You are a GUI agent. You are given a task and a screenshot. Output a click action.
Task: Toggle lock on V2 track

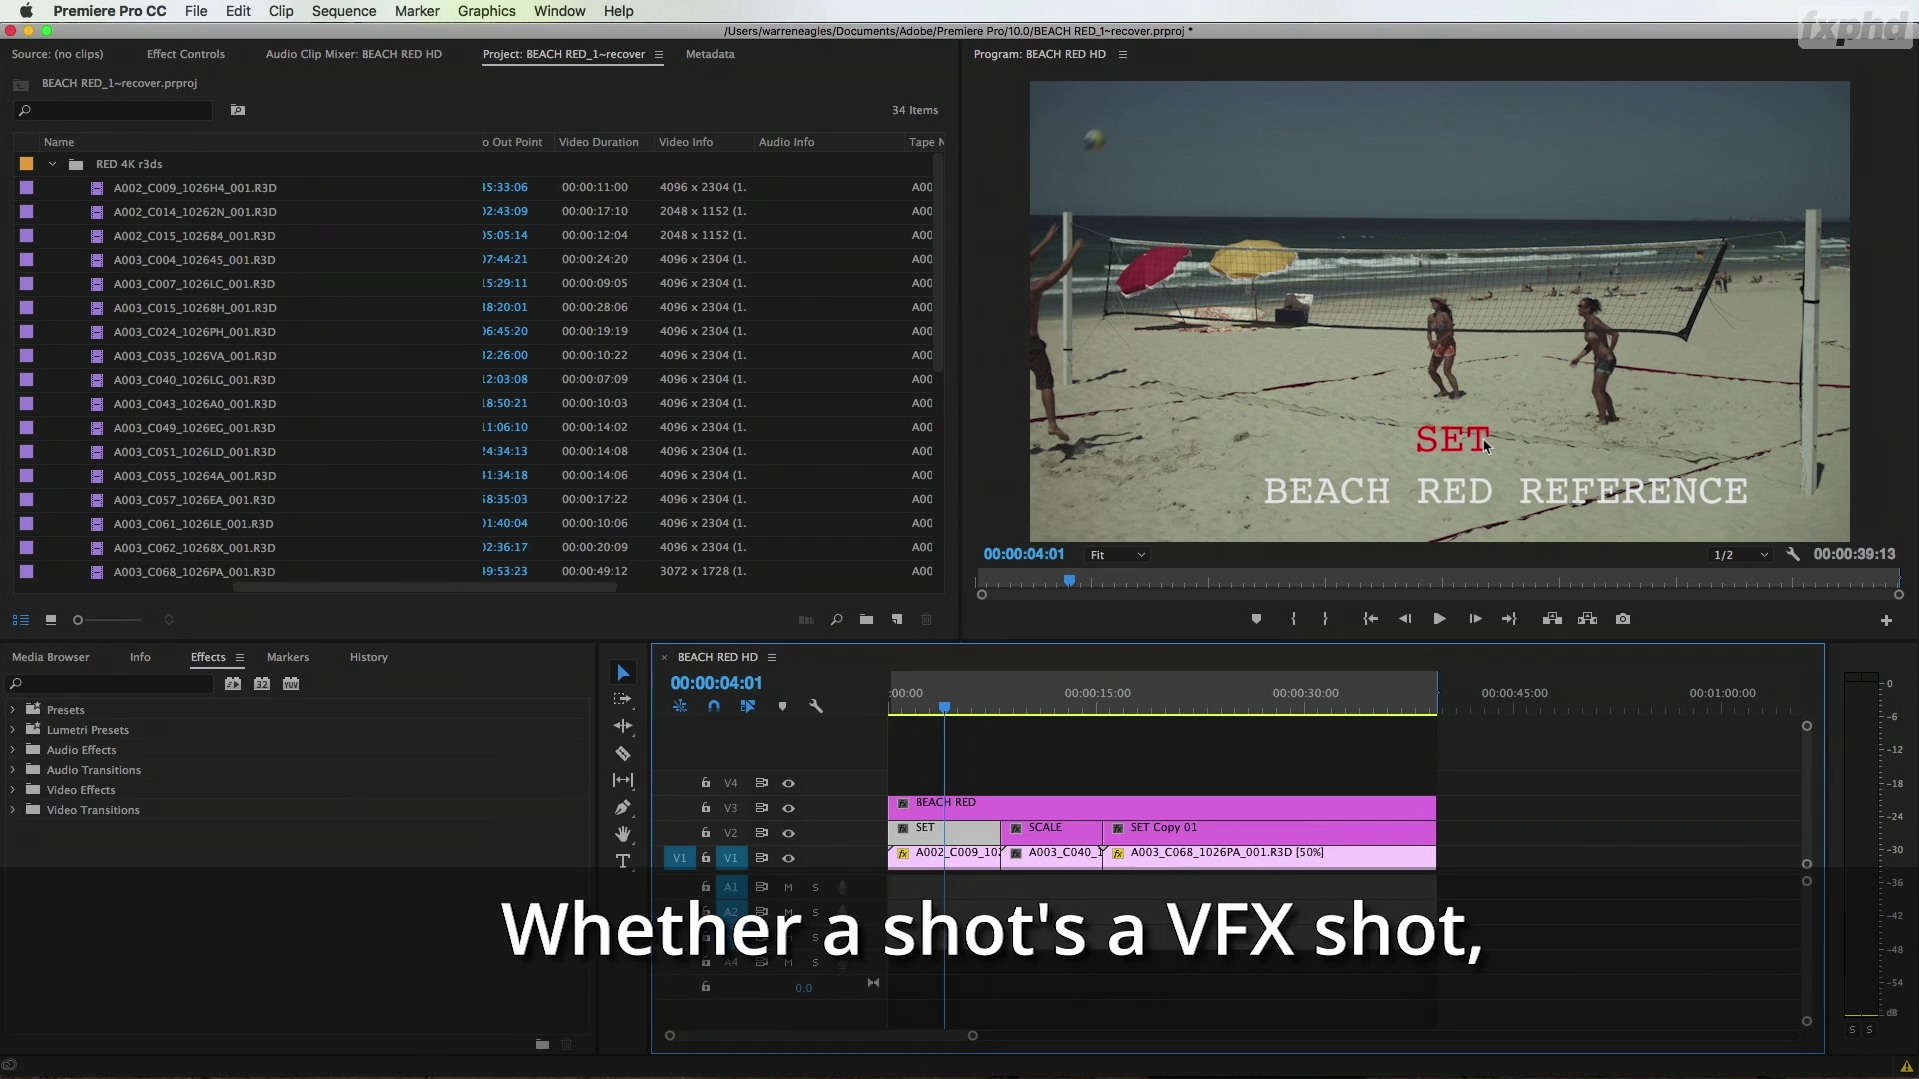click(706, 833)
